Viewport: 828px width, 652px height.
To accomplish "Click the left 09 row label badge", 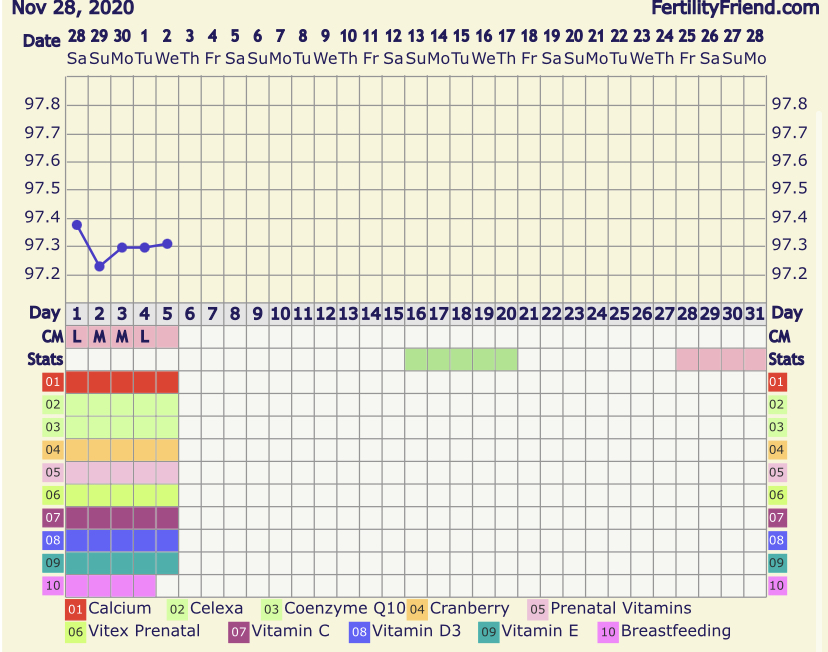I will [x=53, y=563].
